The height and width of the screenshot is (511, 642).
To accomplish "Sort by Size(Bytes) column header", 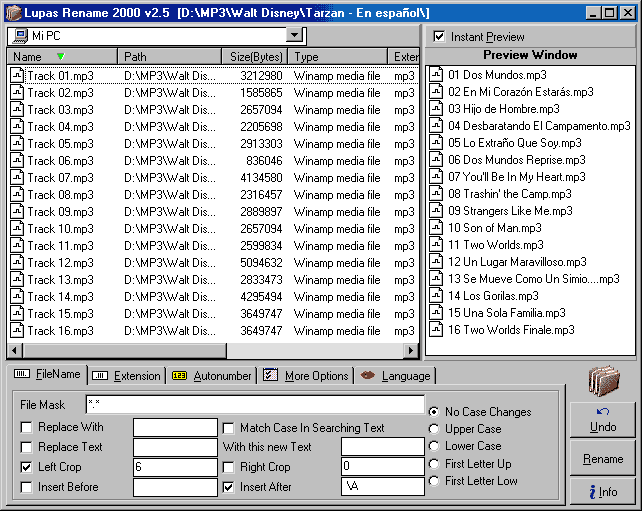I will pos(255,57).
